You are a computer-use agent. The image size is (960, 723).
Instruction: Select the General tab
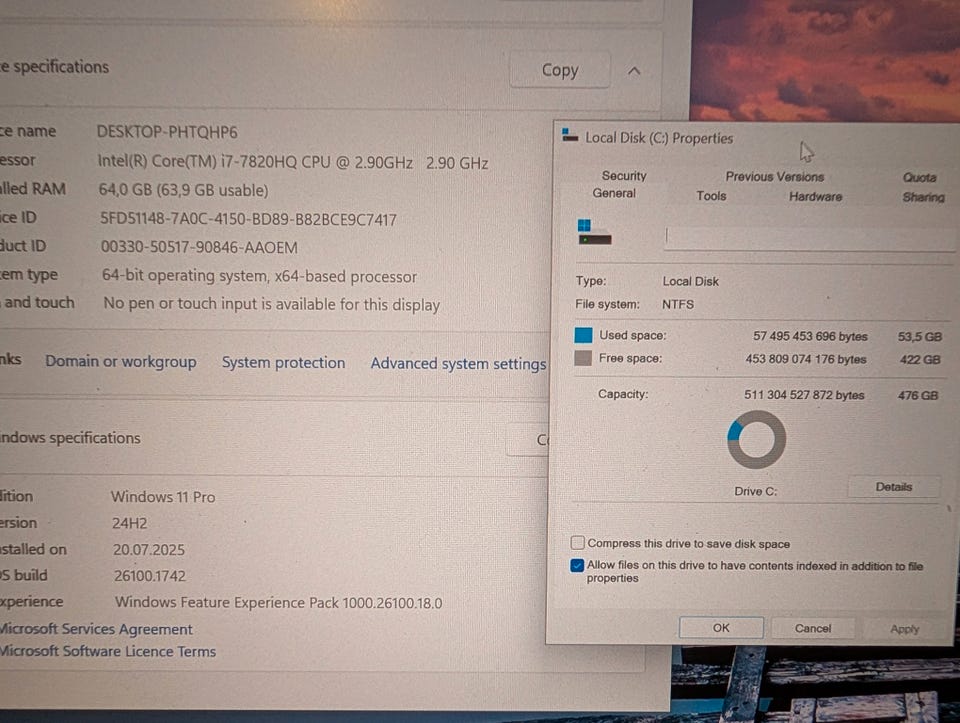pos(613,193)
